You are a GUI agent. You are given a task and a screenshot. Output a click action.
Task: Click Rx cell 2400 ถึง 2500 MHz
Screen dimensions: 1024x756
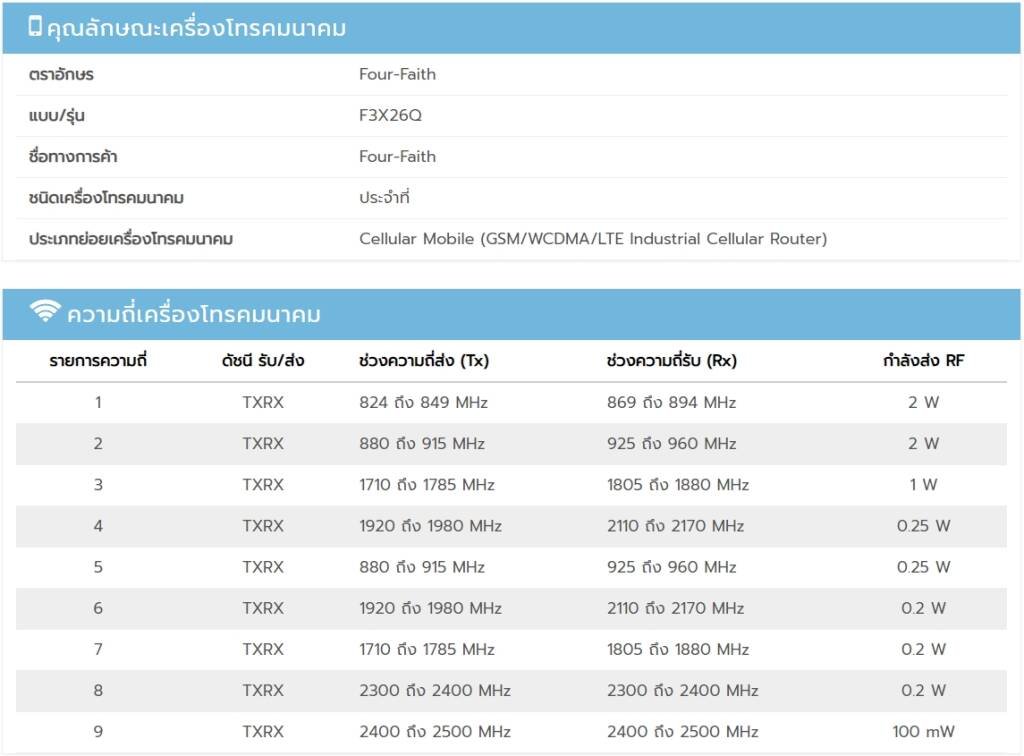(682, 731)
